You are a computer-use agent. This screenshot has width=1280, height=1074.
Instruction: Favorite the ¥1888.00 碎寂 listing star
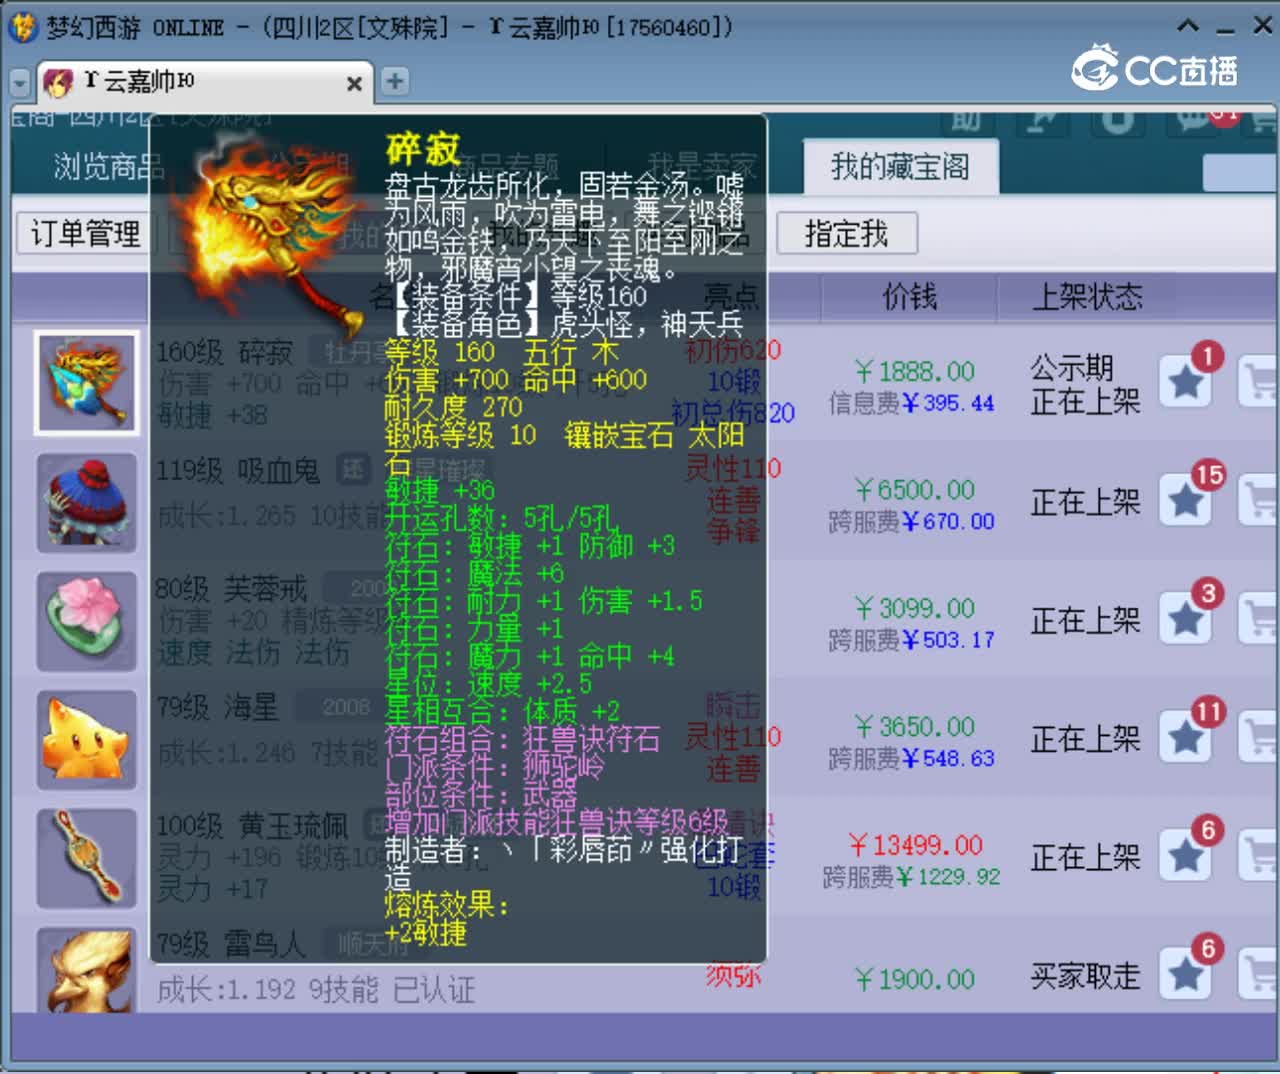(x=1186, y=382)
